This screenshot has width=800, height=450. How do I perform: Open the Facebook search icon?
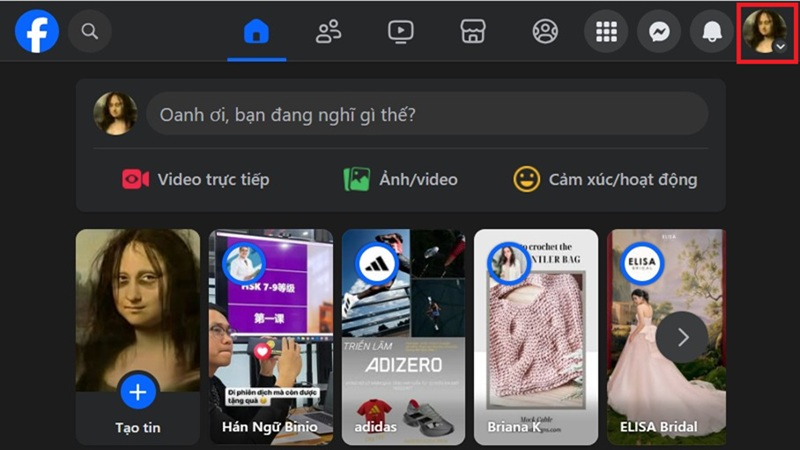click(x=90, y=31)
